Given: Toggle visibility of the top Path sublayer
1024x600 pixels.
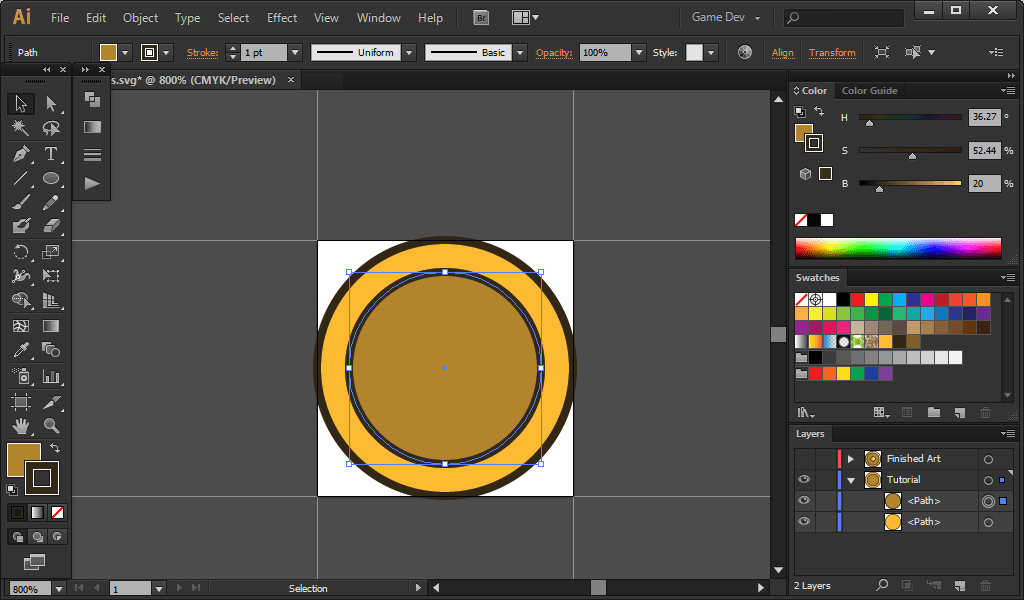Looking at the screenshot, I should [x=804, y=501].
